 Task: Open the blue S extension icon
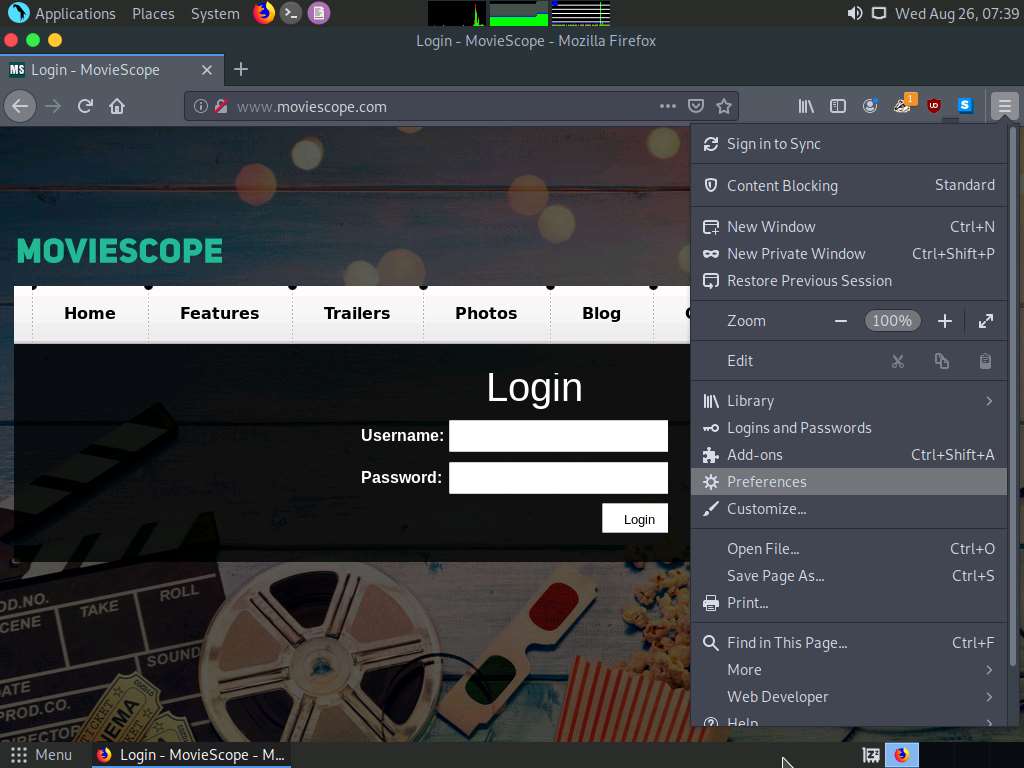(x=964, y=105)
